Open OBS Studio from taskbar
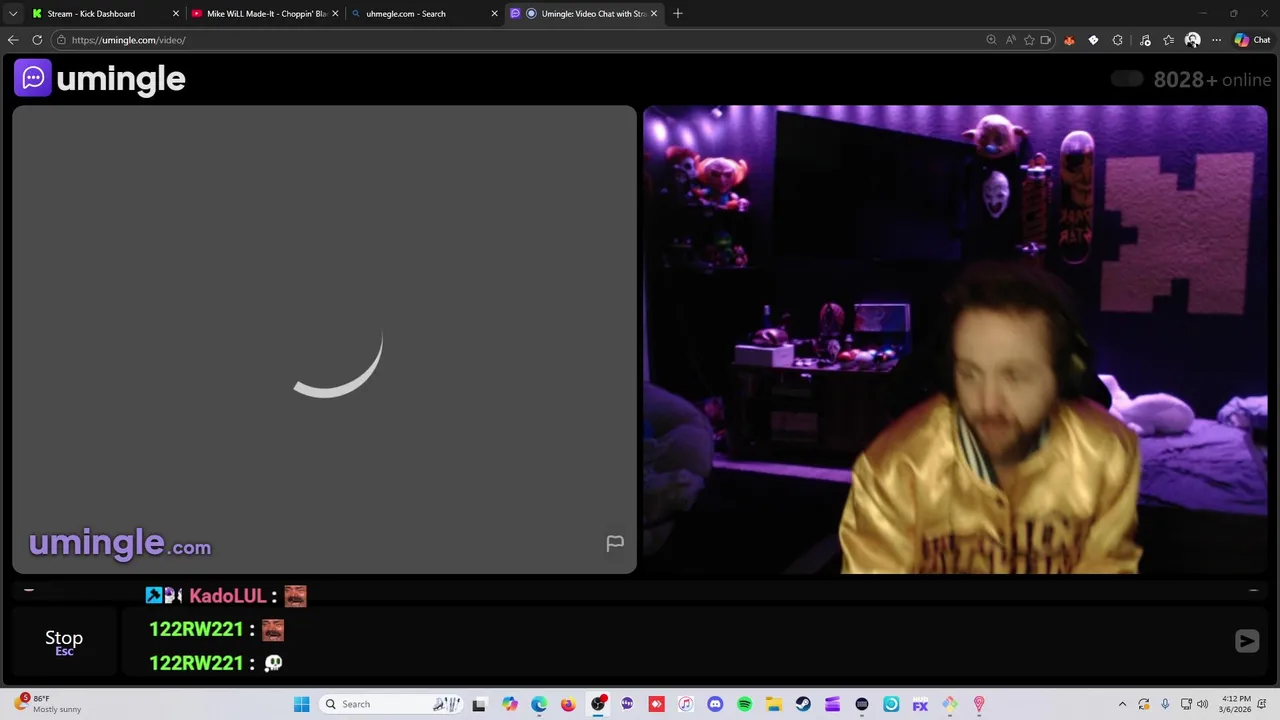This screenshot has width=1280, height=720. click(598, 704)
